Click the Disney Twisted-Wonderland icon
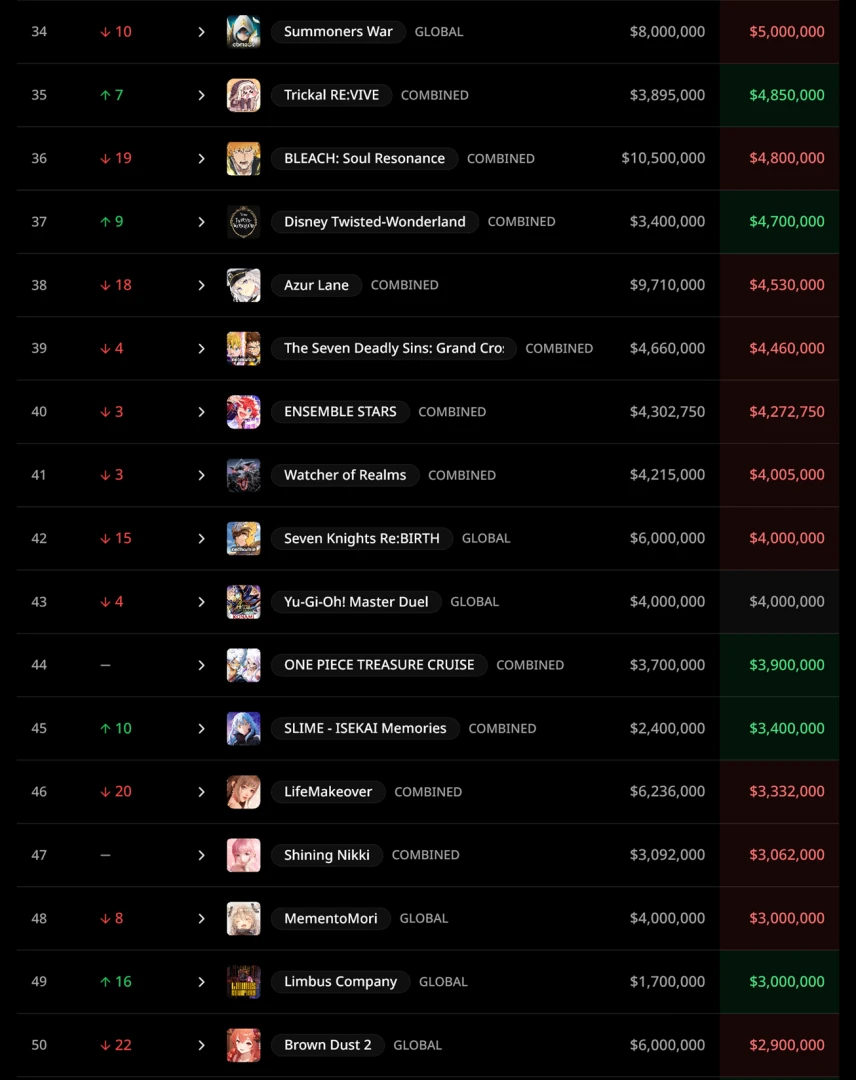The image size is (856, 1080). (244, 222)
